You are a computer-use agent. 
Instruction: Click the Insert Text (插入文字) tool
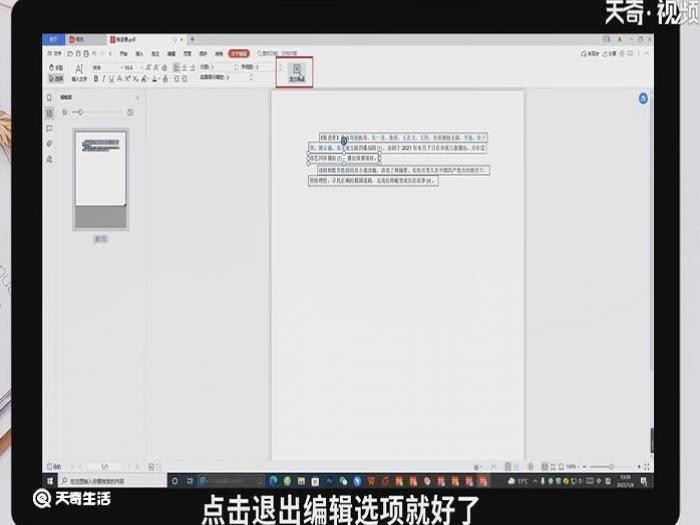tap(79, 71)
